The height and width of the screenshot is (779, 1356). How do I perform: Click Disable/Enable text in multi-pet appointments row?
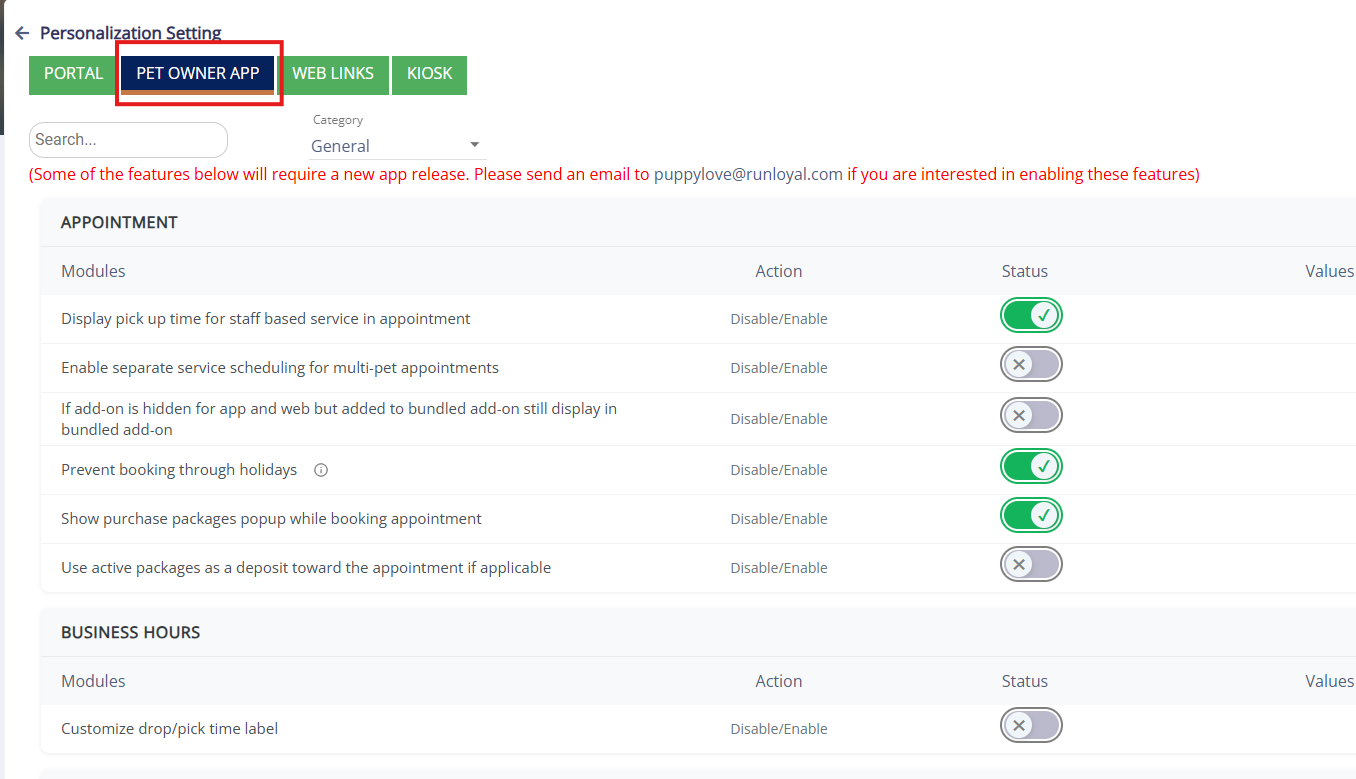(779, 368)
